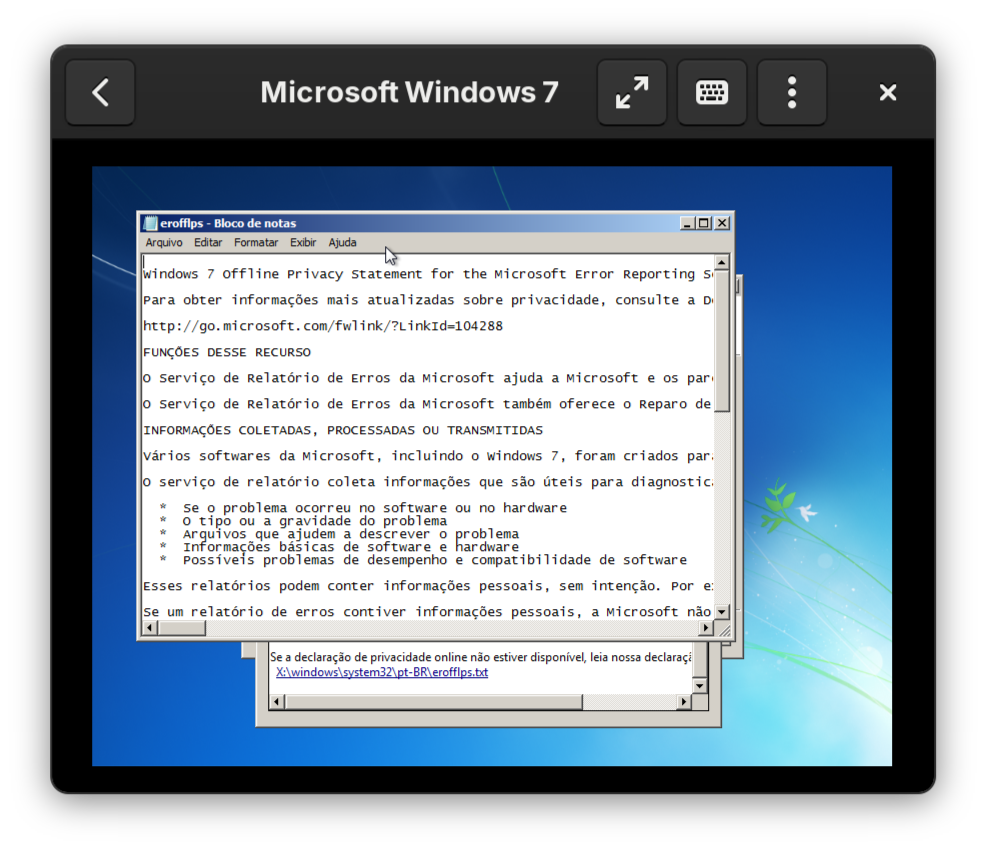Open the Editar menu
The height and width of the screenshot is (850, 986).
208,243
